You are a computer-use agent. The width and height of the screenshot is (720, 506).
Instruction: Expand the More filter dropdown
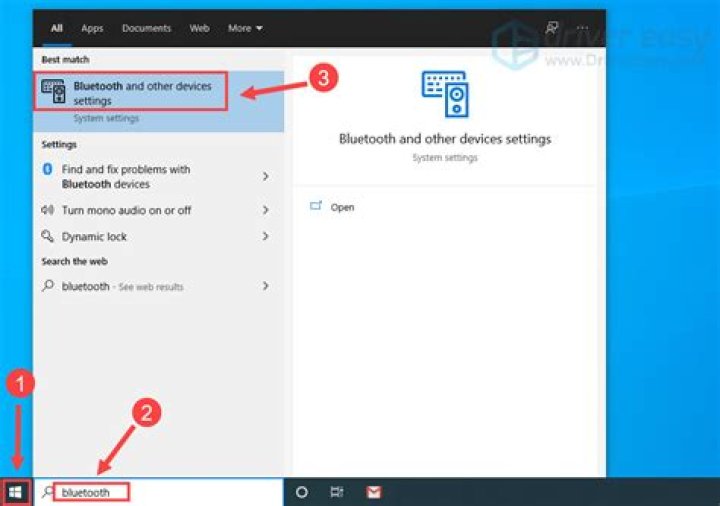coord(245,28)
